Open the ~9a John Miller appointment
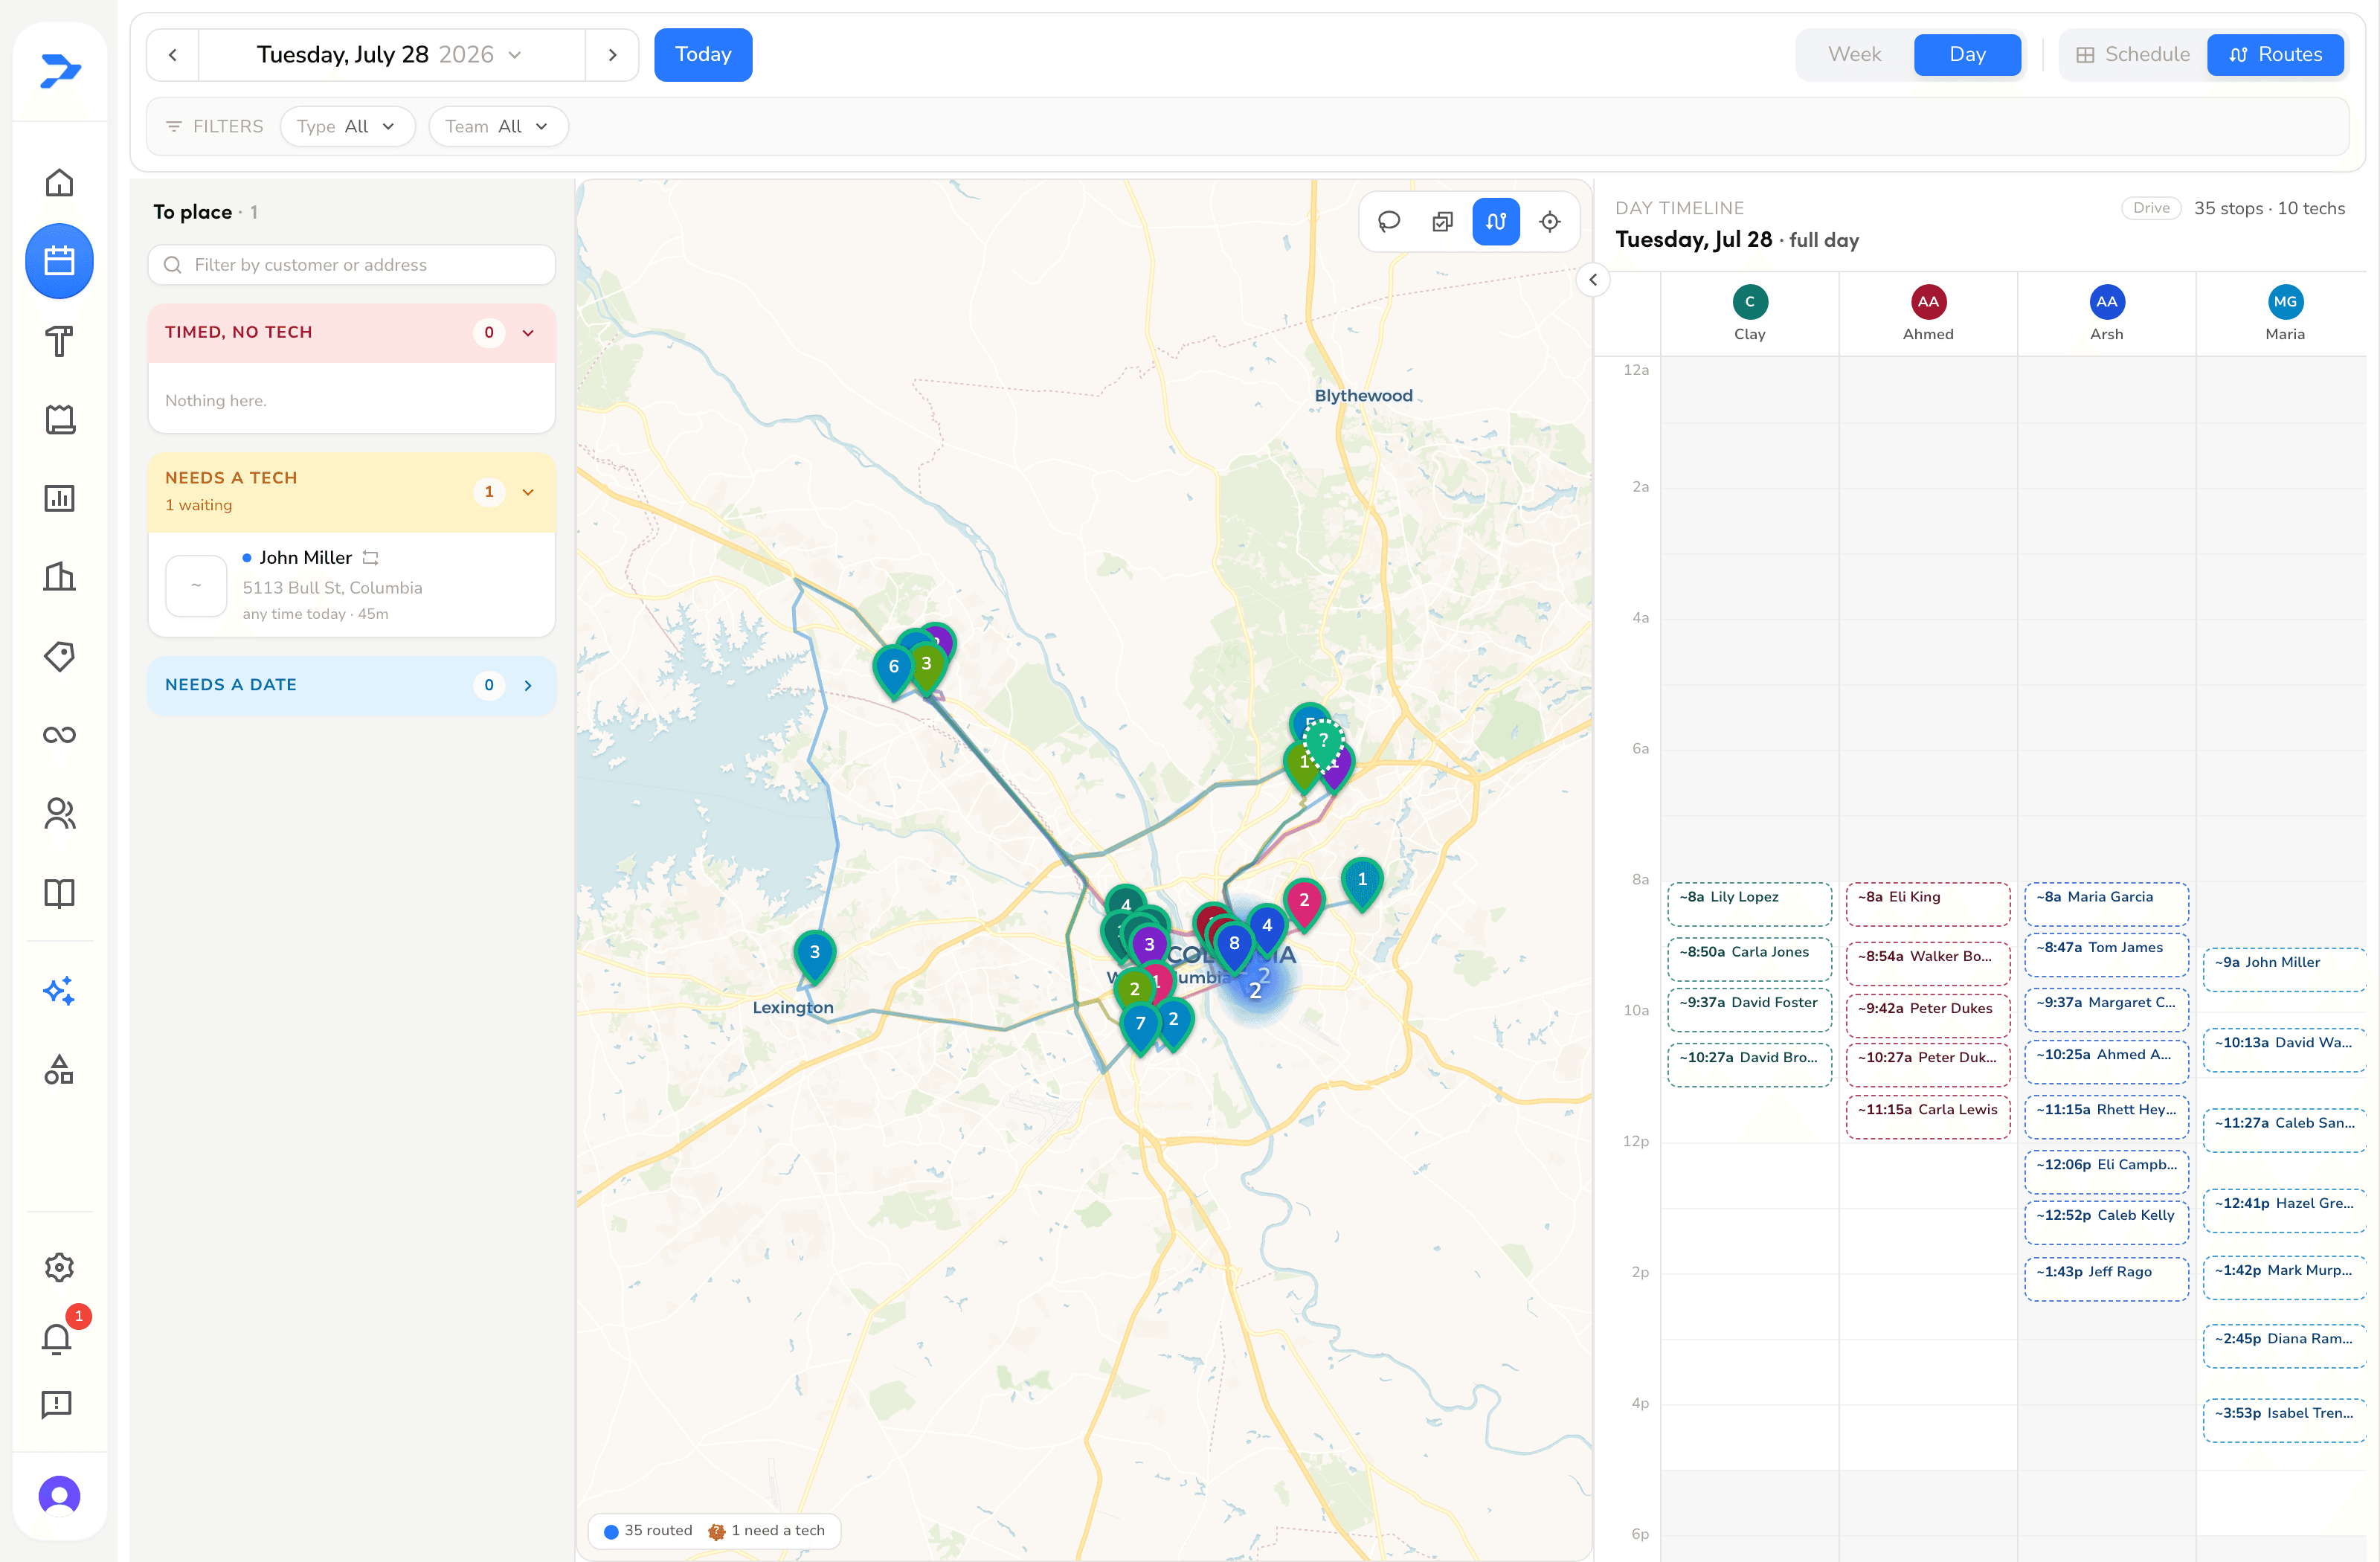Viewport: 2380px width, 1562px height. pyautogui.click(x=2285, y=970)
